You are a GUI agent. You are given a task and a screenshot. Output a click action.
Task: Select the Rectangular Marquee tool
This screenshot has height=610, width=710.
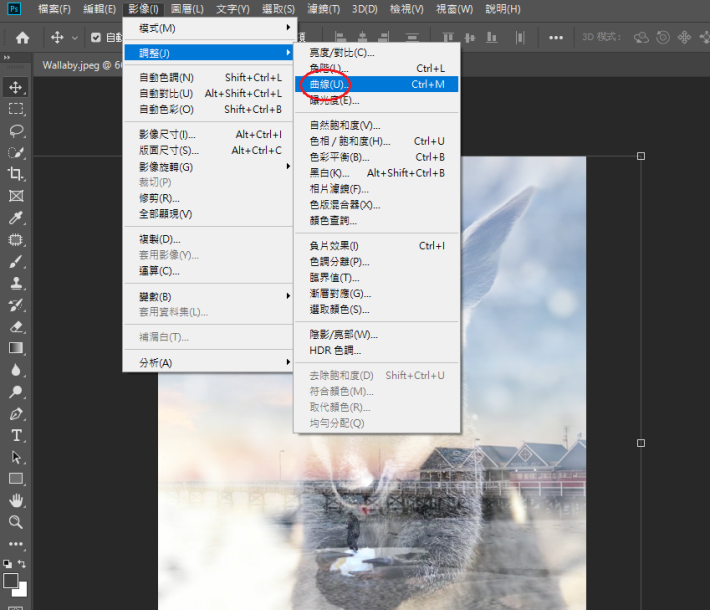(x=16, y=109)
